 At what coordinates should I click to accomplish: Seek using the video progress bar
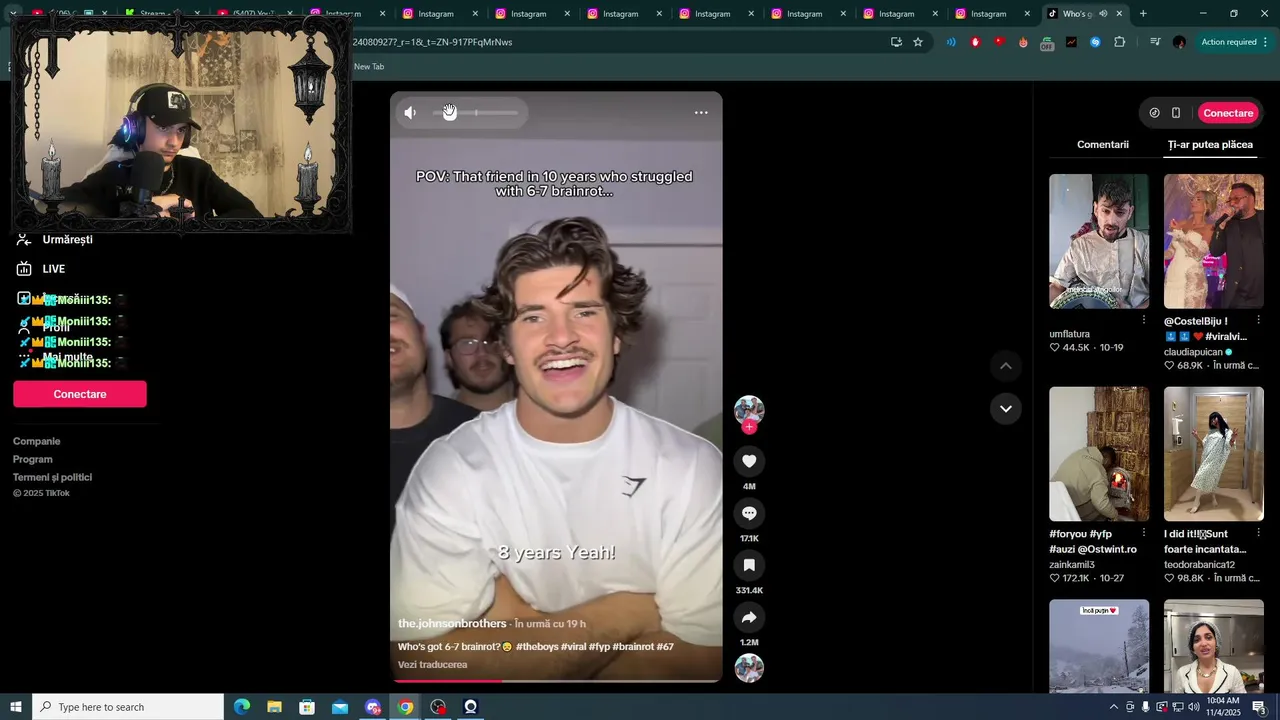click(556, 681)
